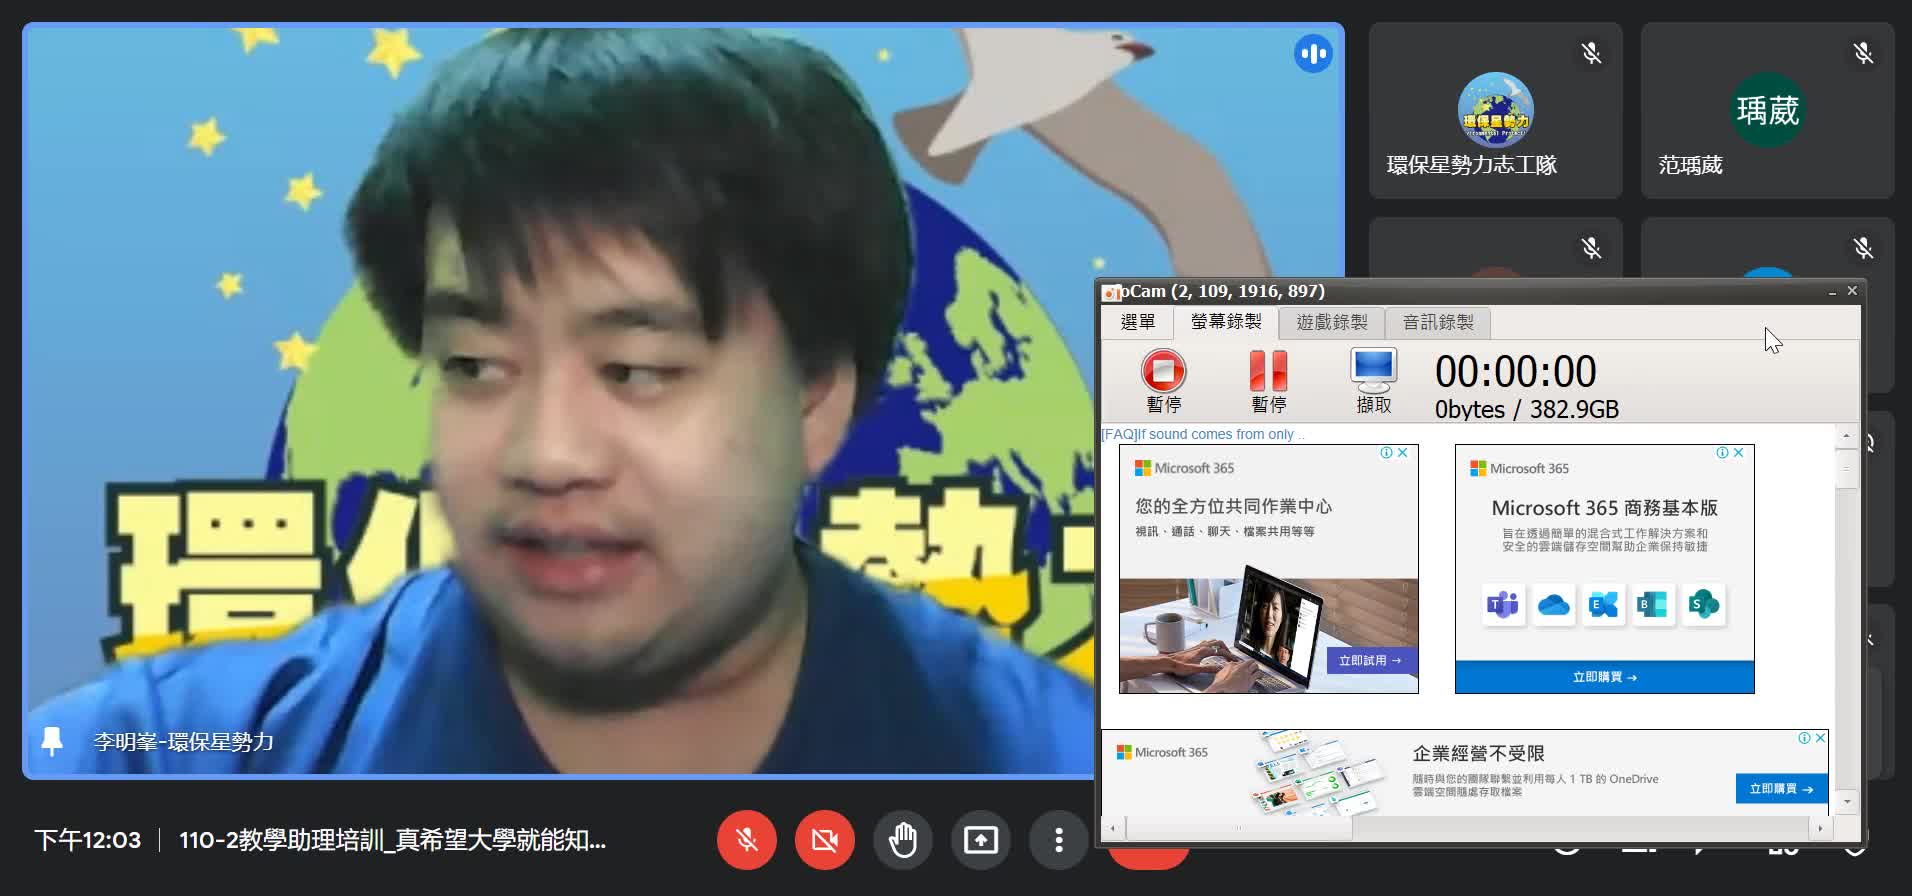Click muted mic icon on 范瑀葳 tile
The width and height of the screenshot is (1912, 896).
(1863, 53)
